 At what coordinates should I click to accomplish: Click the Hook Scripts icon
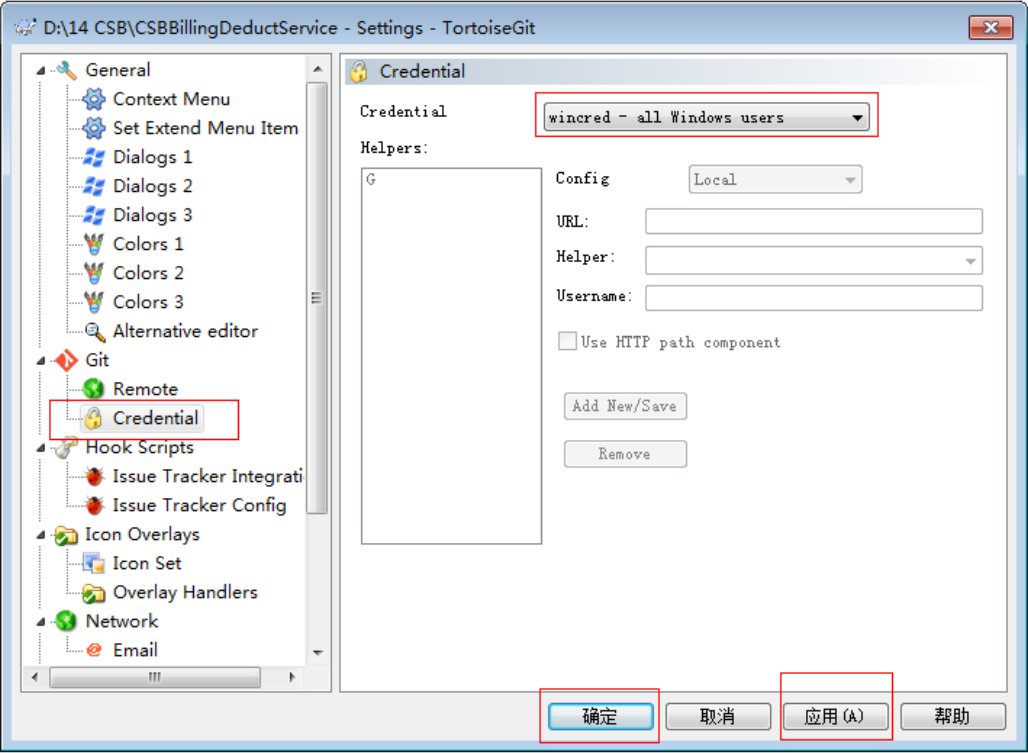pos(66,448)
